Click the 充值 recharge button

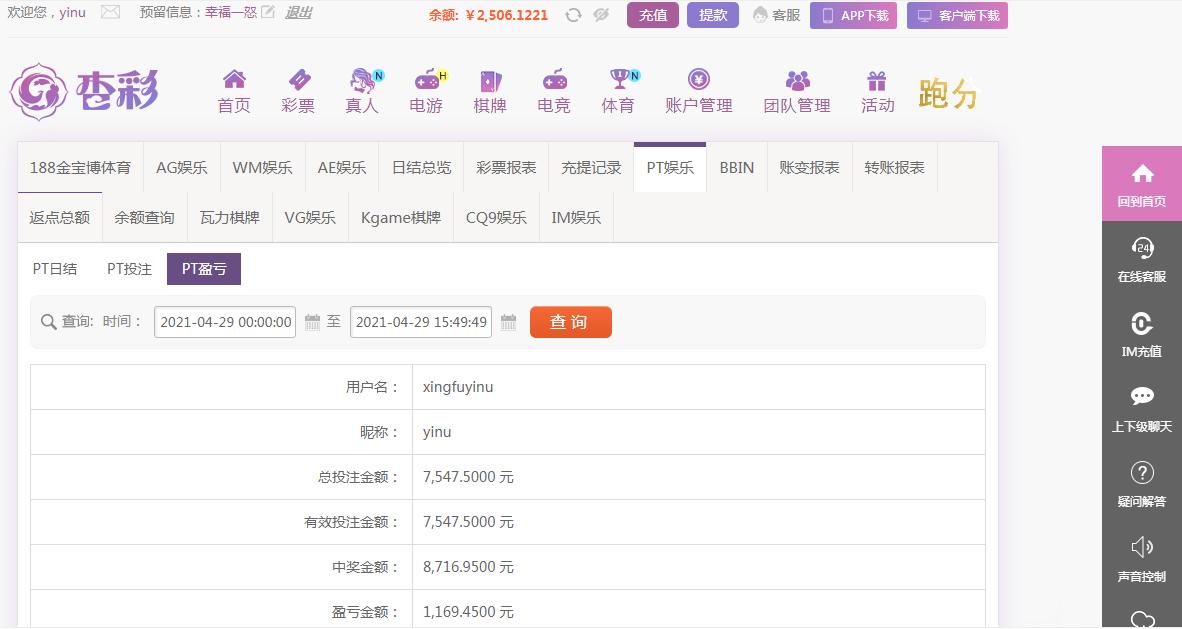point(653,15)
